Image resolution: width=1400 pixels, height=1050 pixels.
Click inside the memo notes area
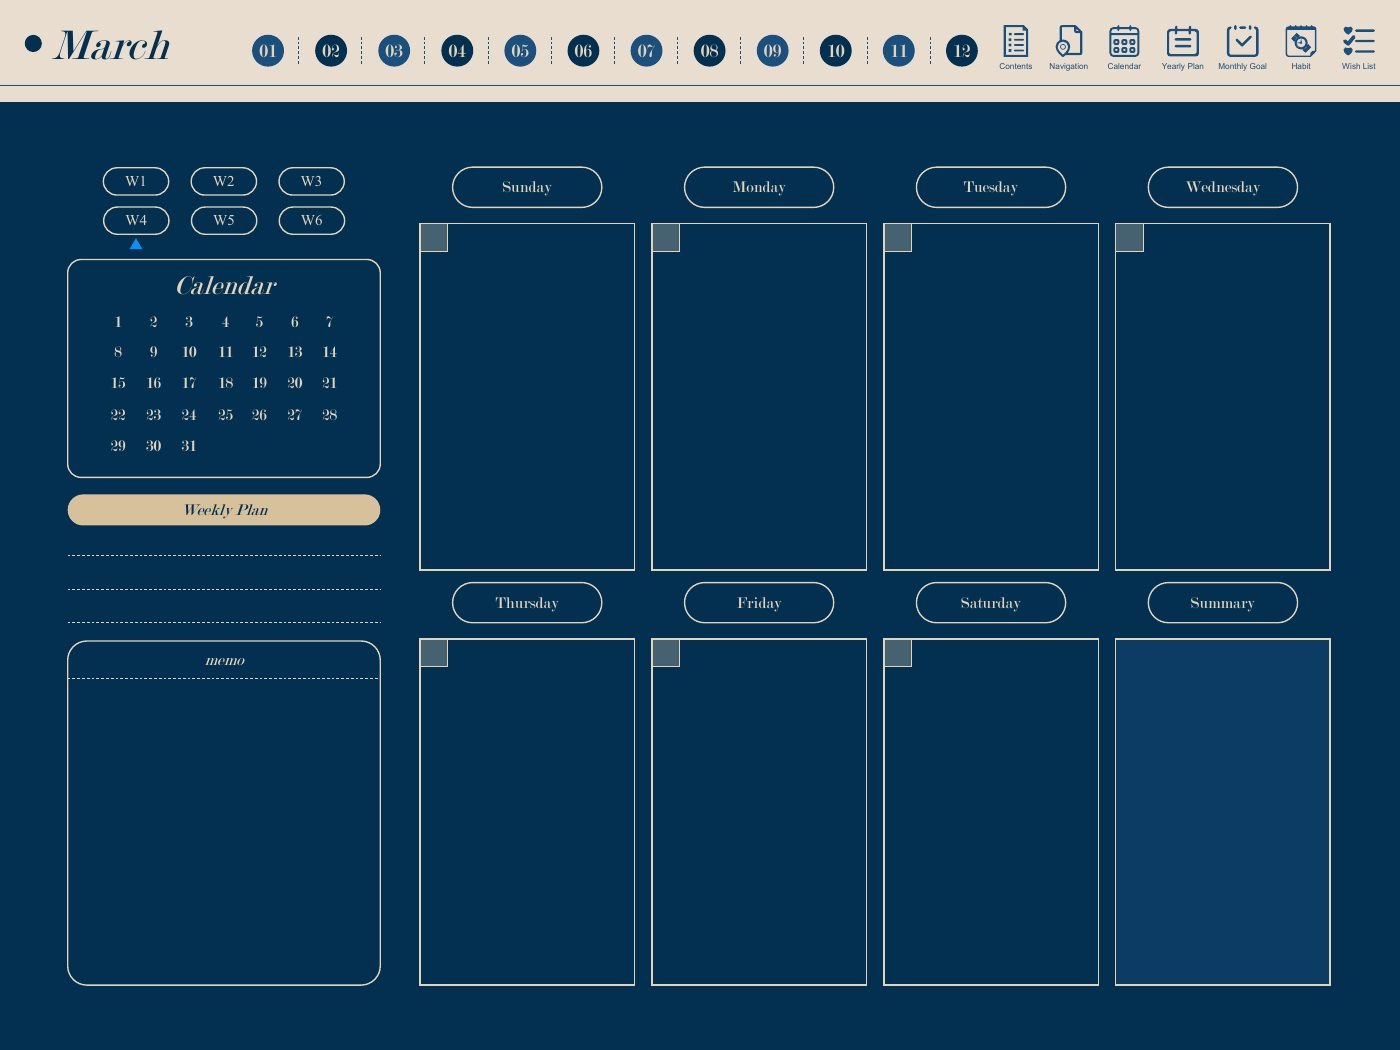224,831
